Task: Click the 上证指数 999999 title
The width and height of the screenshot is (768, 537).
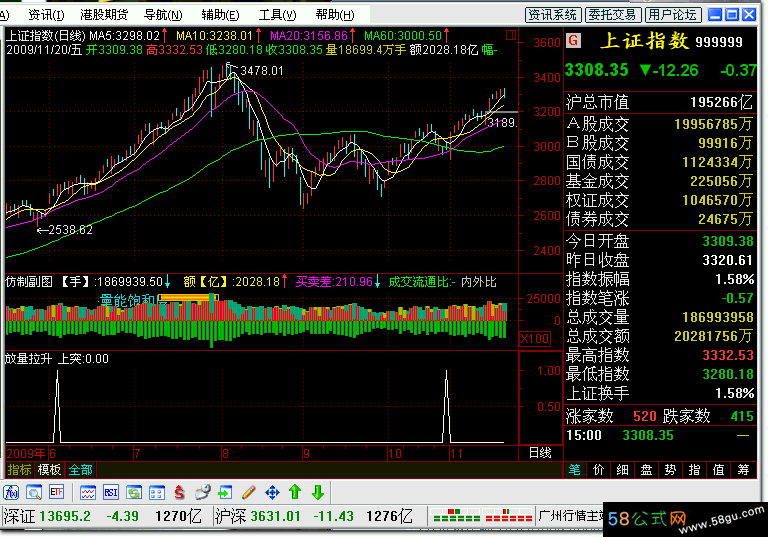Action: point(671,41)
